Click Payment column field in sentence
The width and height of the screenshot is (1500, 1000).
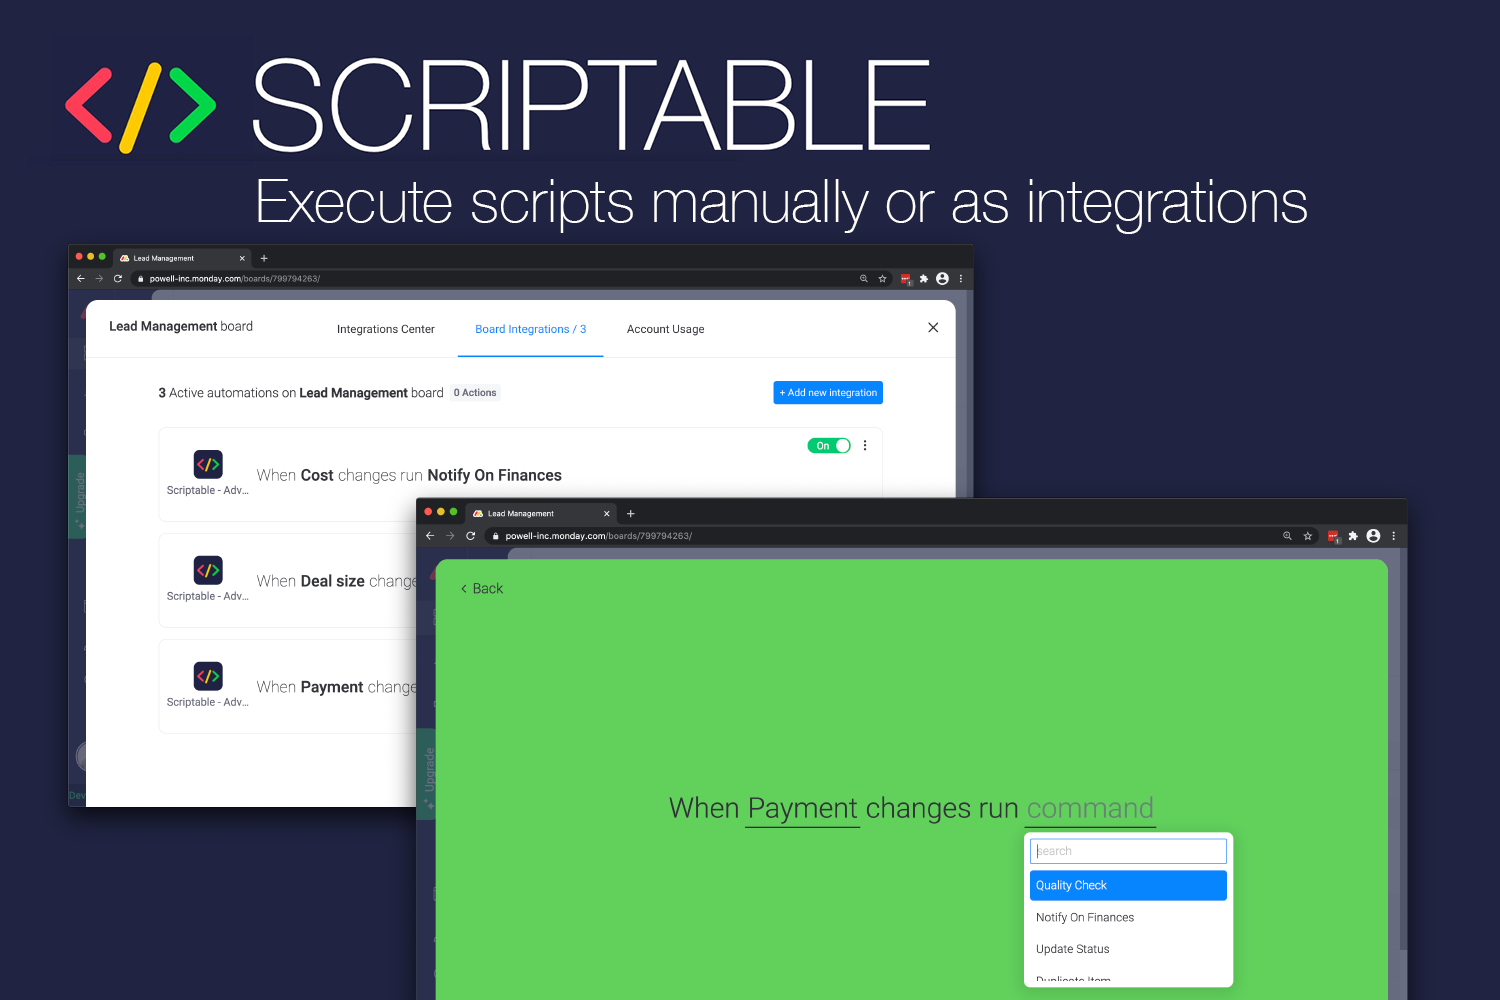tap(803, 808)
